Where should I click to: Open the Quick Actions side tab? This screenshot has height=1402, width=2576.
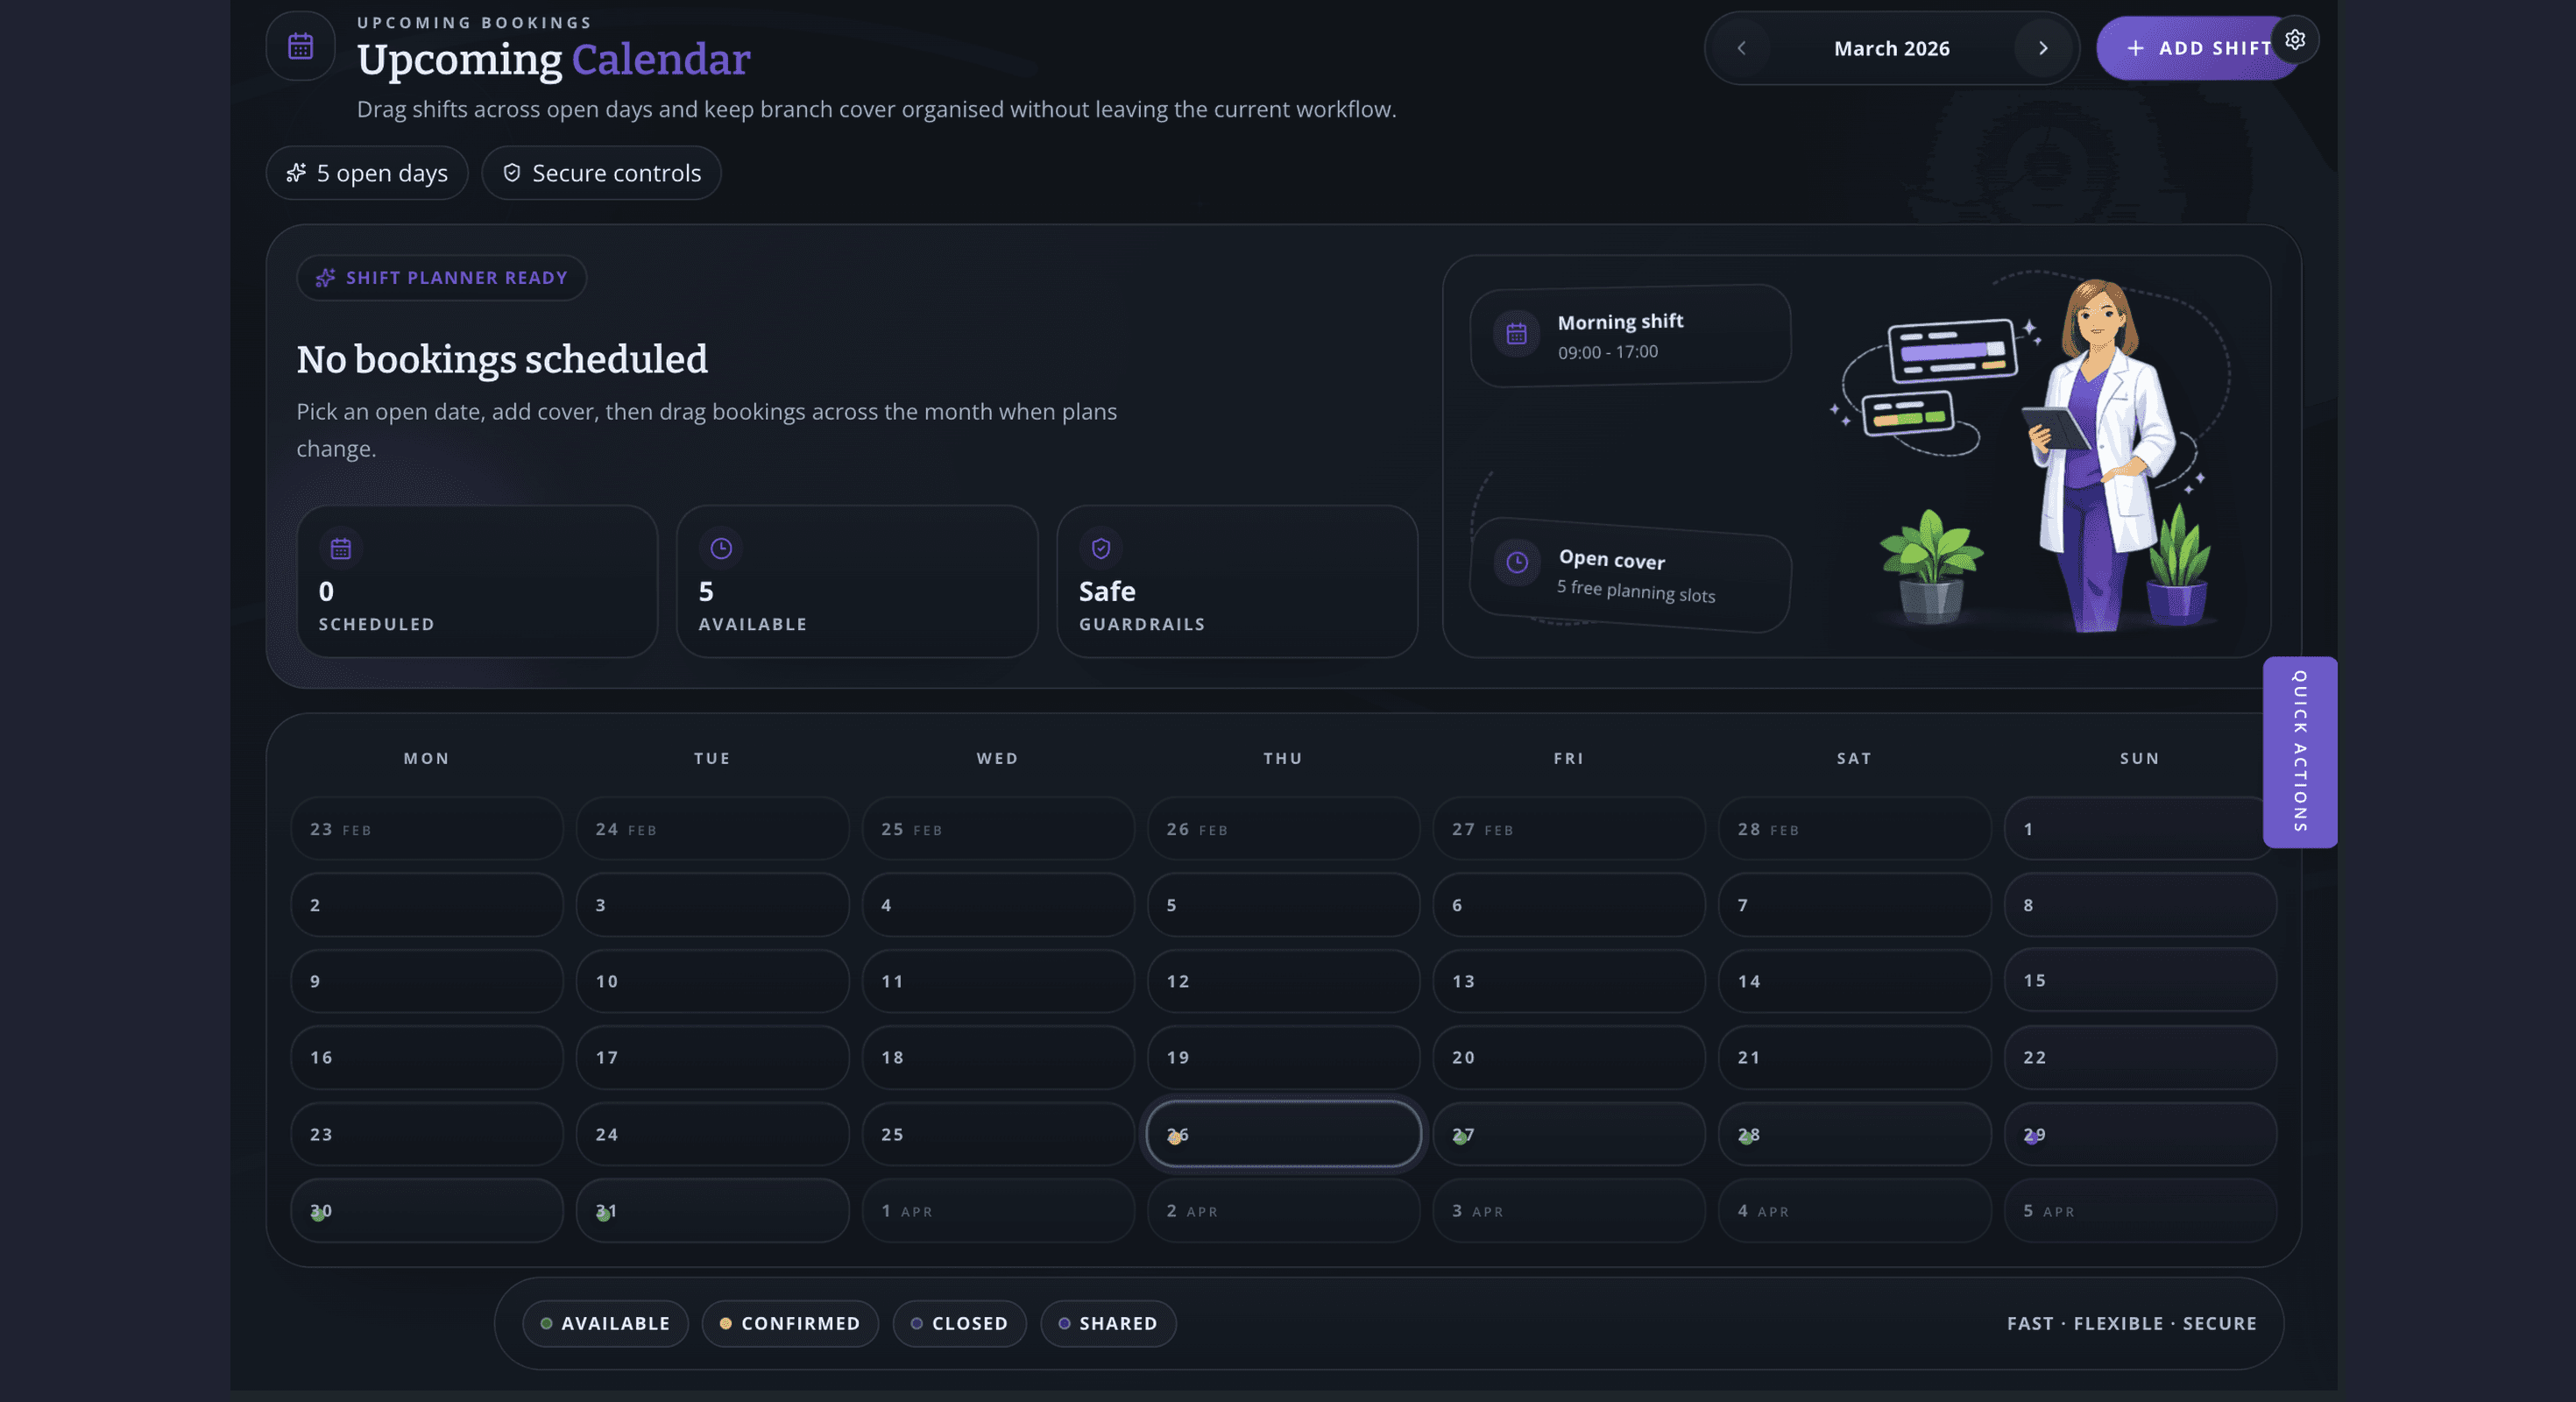[2299, 752]
